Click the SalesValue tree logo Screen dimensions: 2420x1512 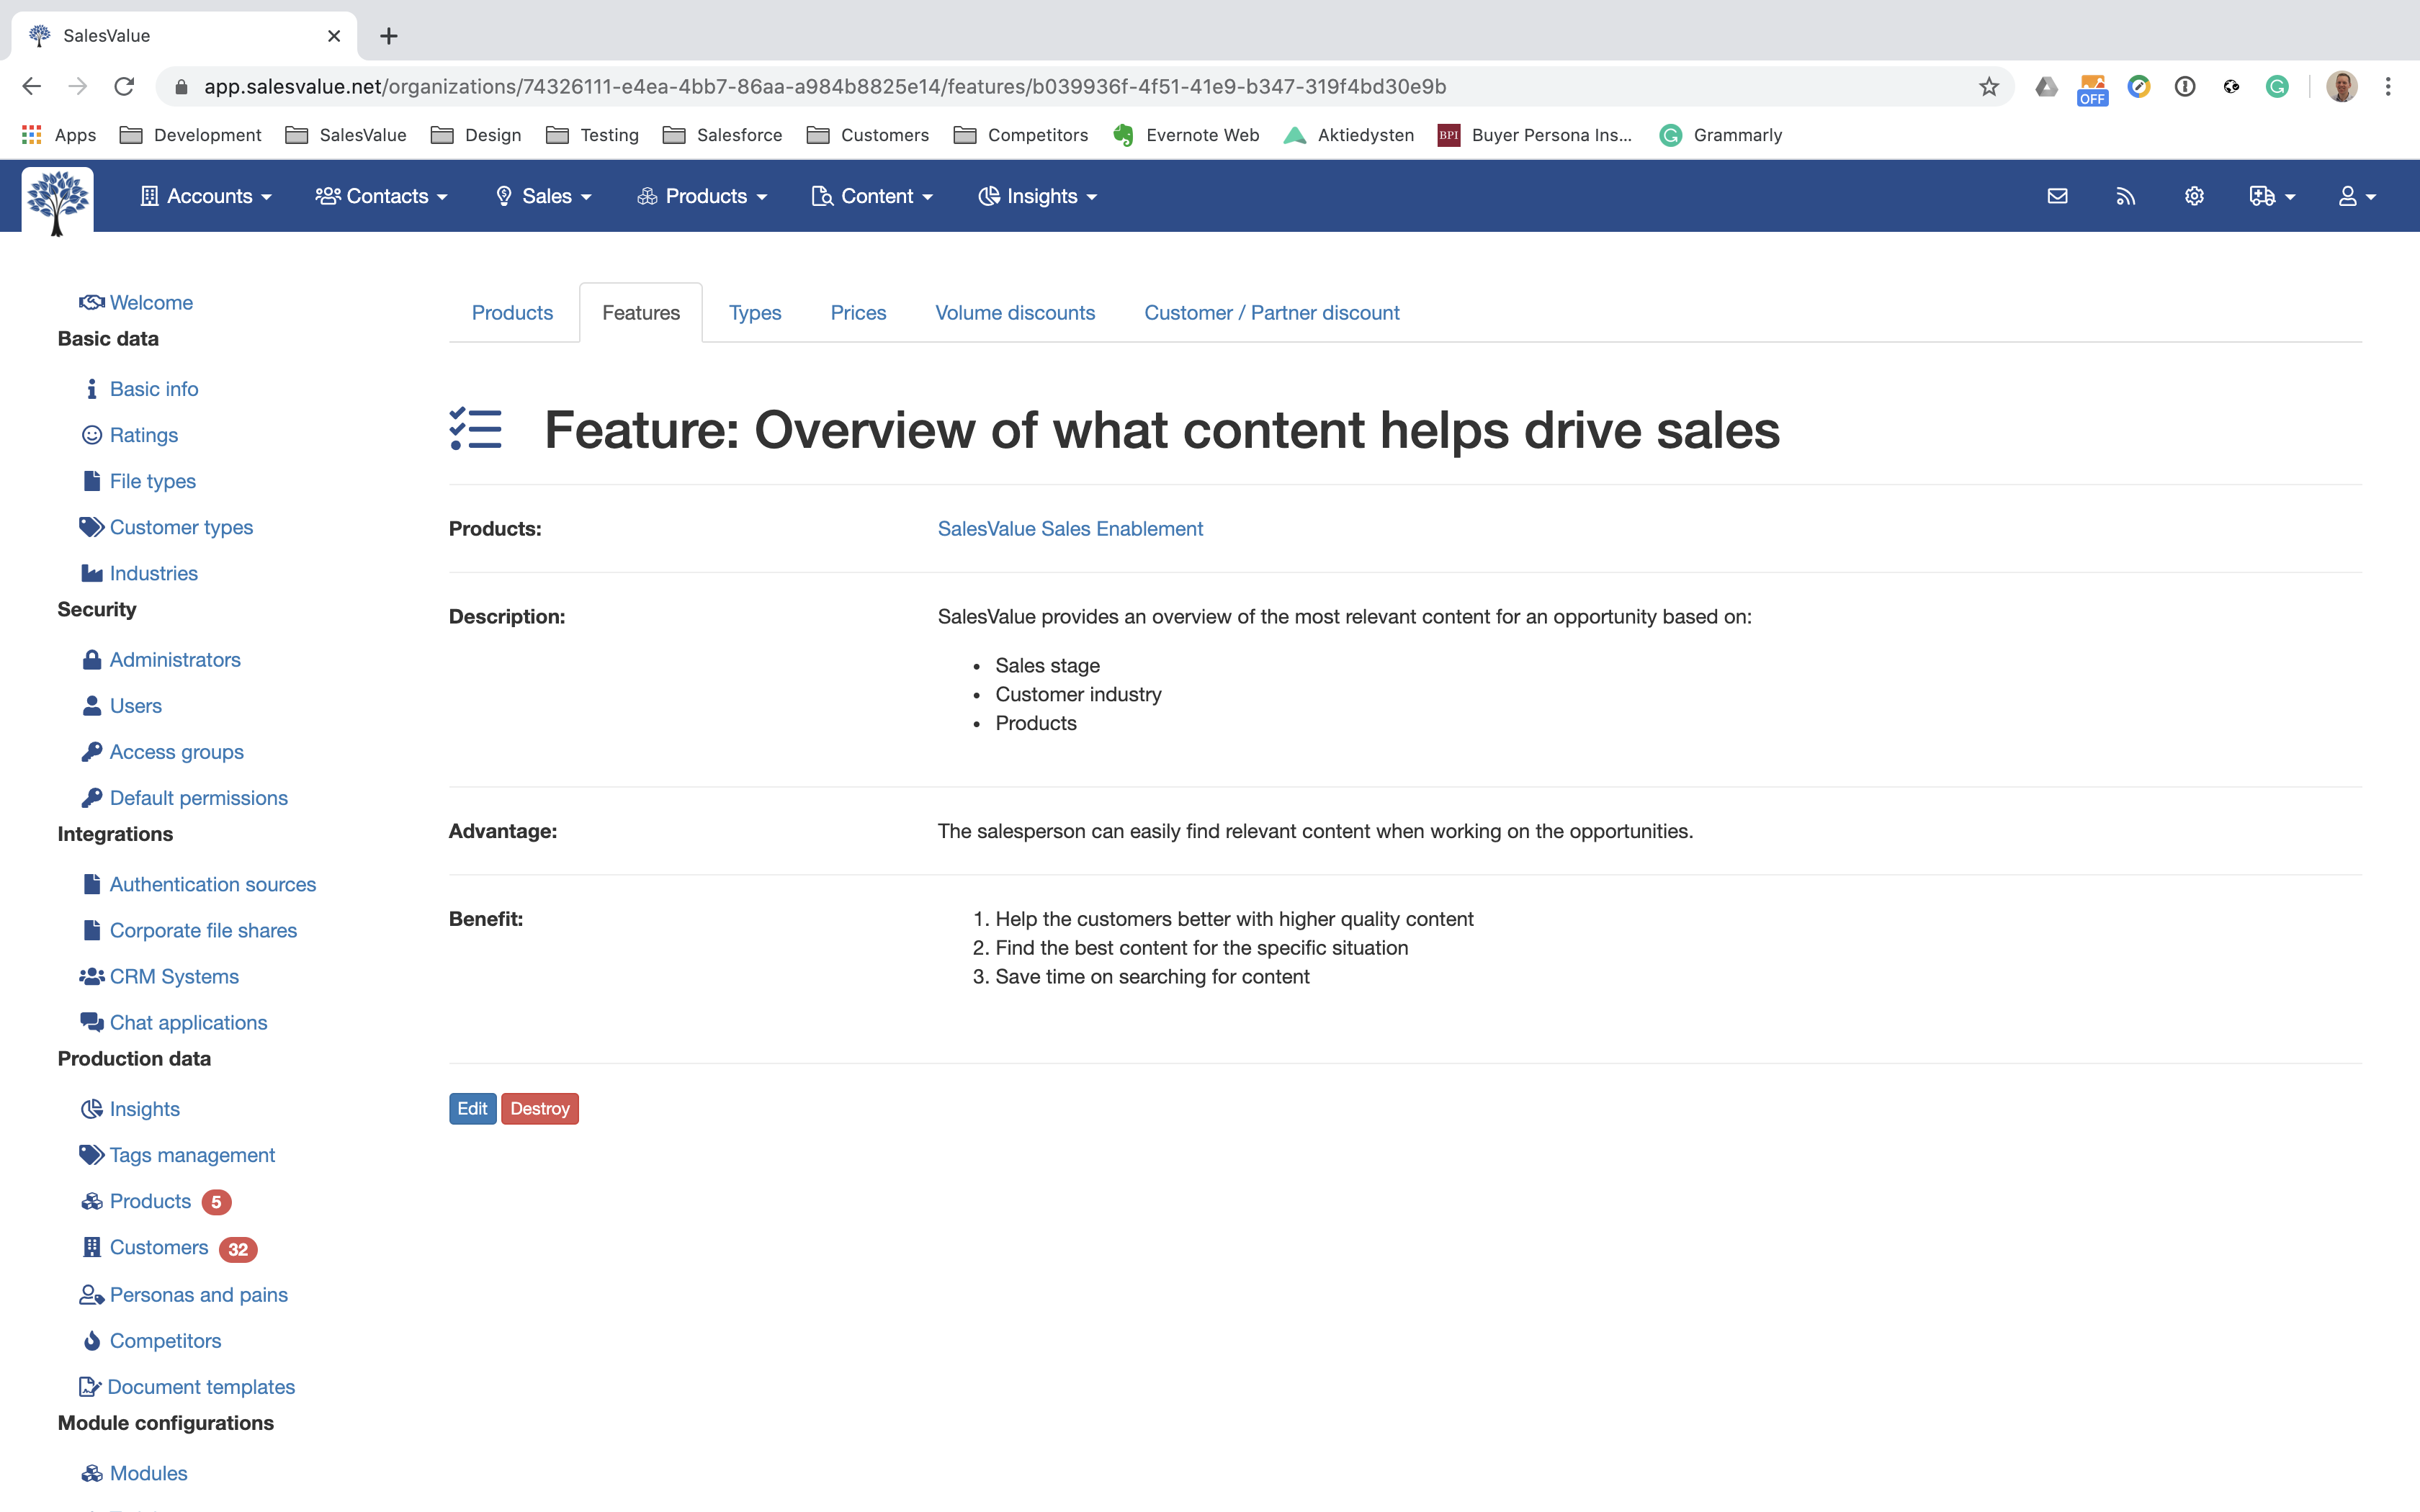click(x=58, y=200)
